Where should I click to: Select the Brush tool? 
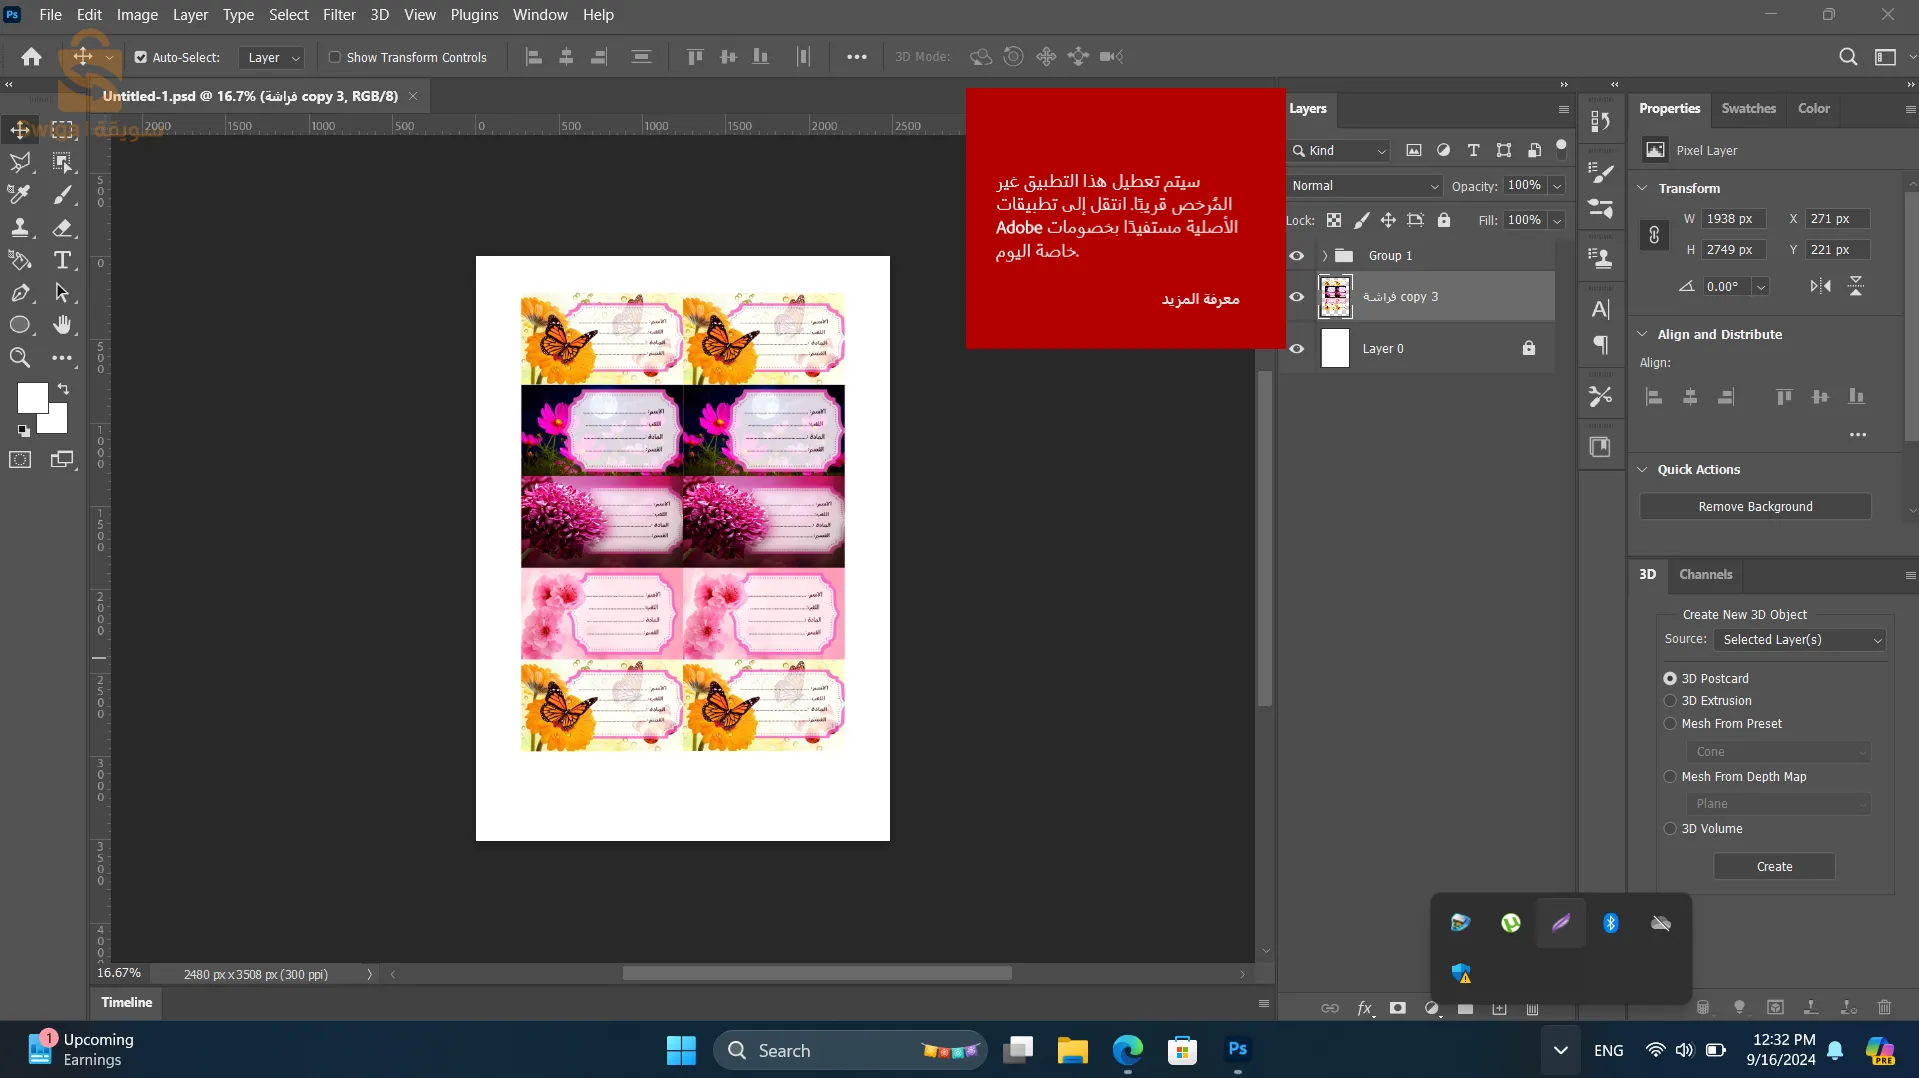[62, 195]
